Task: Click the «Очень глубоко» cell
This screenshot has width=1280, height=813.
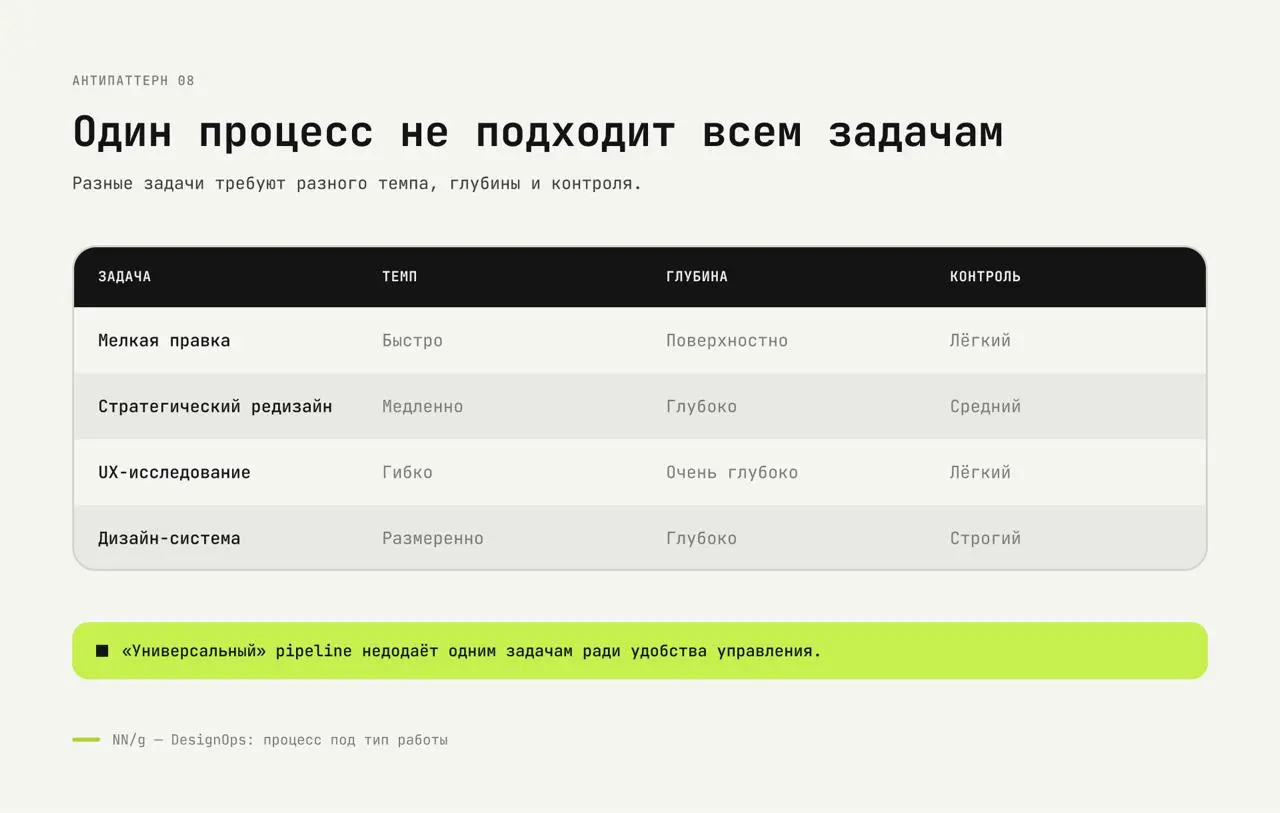Action: pyautogui.click(x=732, y=473)
